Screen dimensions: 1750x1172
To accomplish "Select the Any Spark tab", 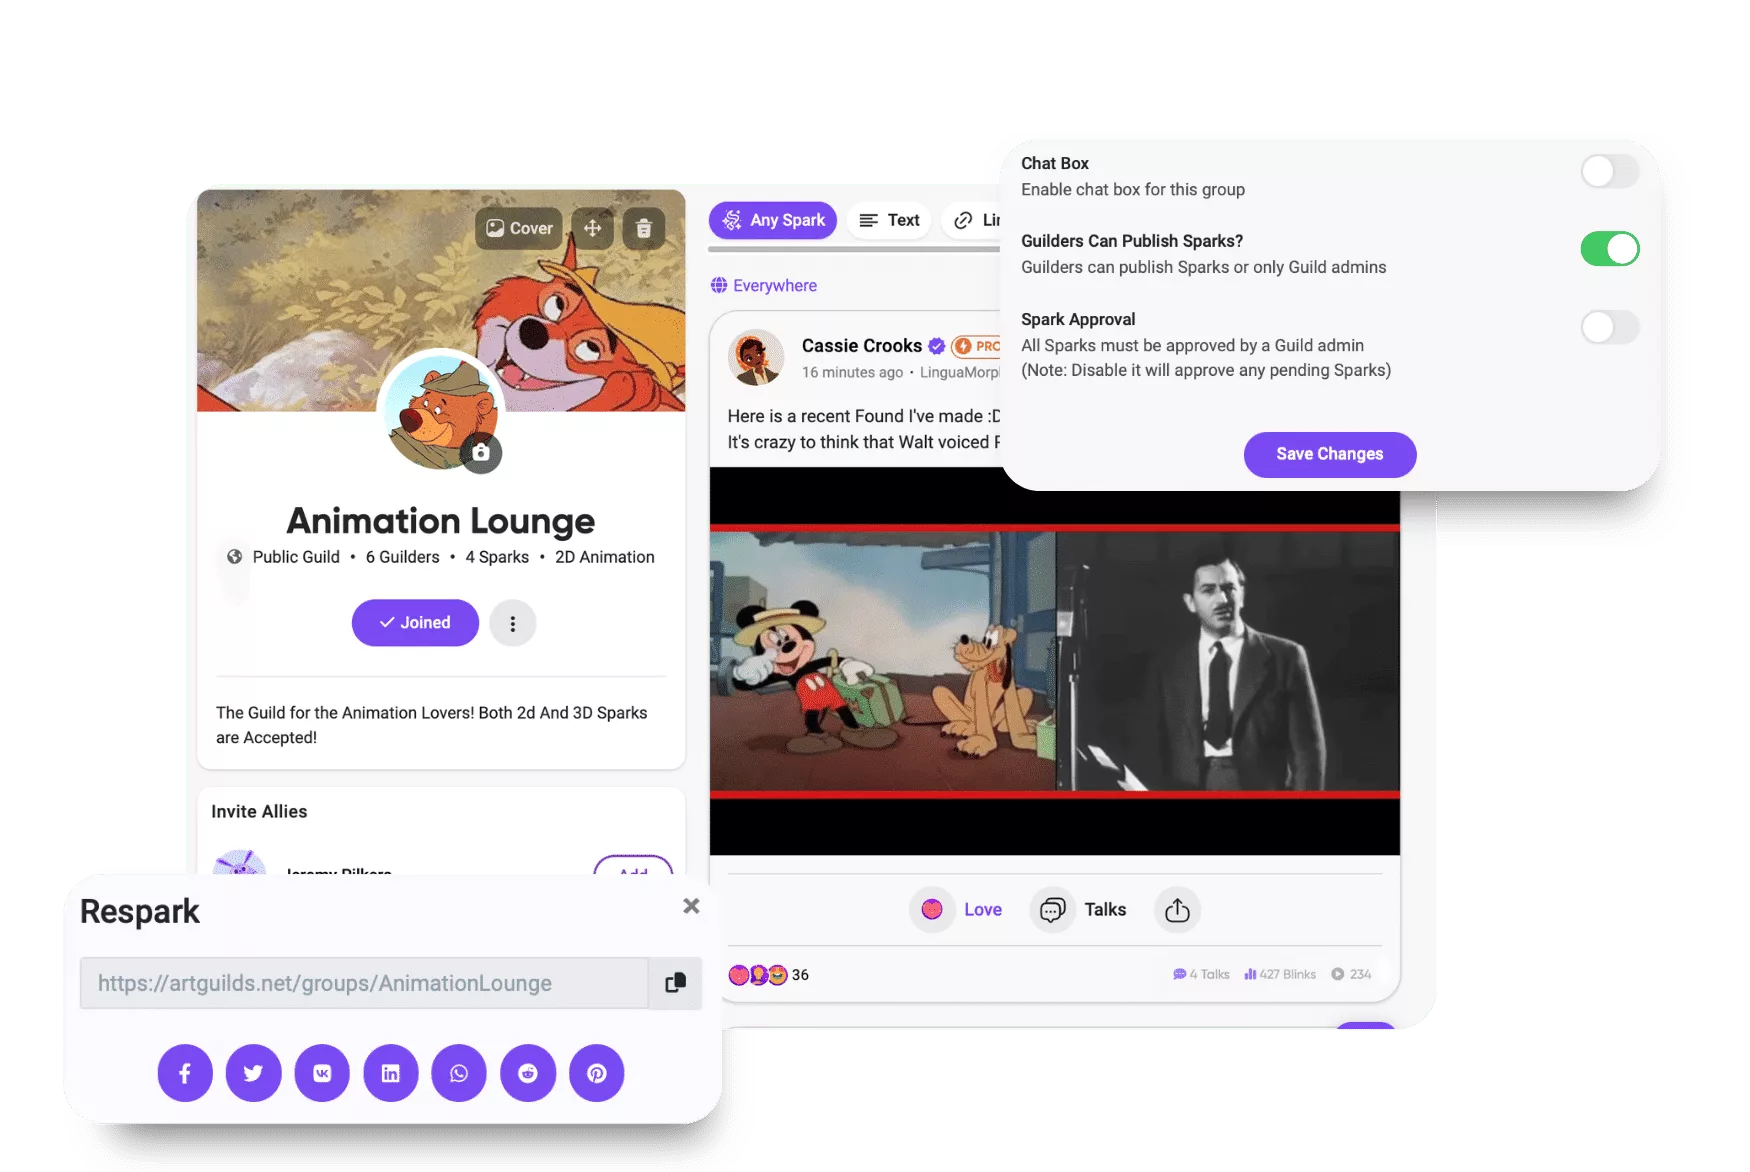I will coord(773,220).
